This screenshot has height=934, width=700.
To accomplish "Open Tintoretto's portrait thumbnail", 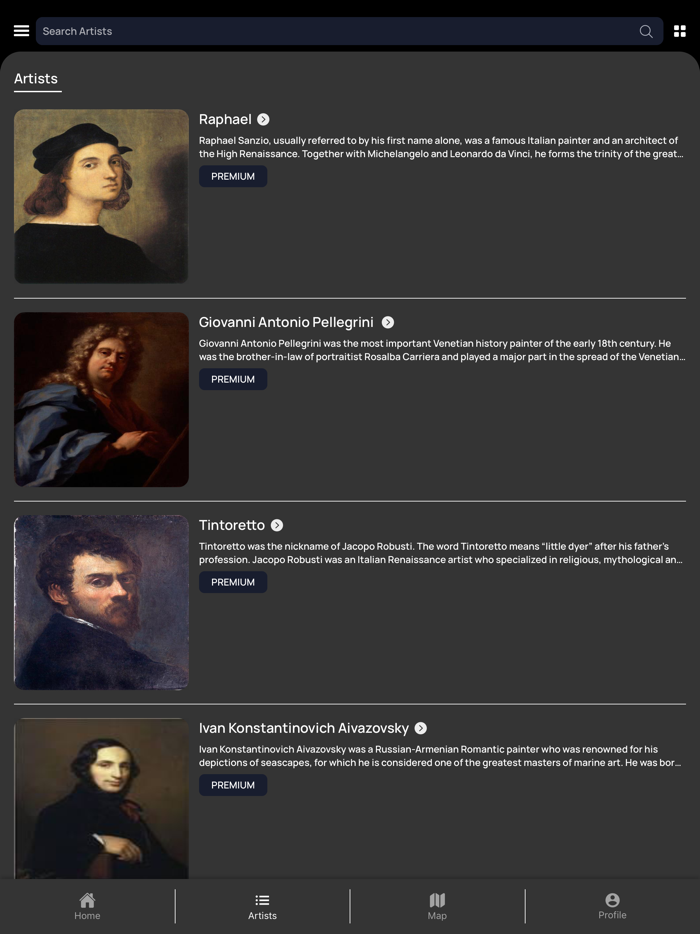I will [101, 602].
